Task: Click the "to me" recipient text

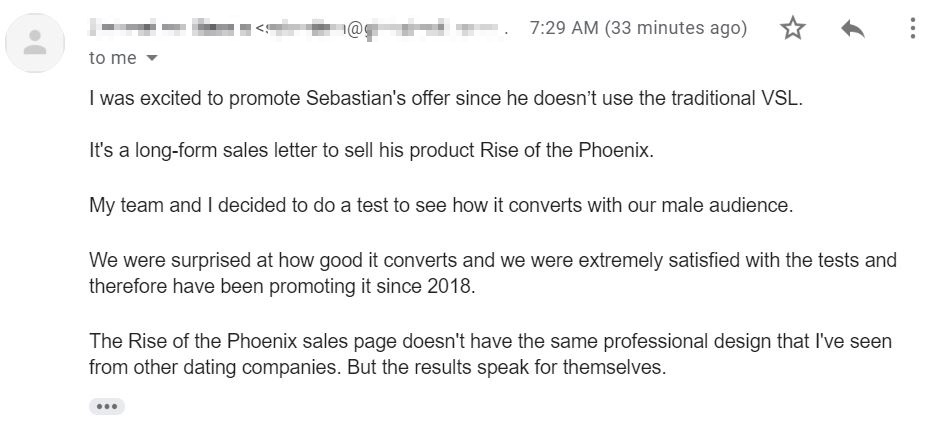Action: coord(112,58)
